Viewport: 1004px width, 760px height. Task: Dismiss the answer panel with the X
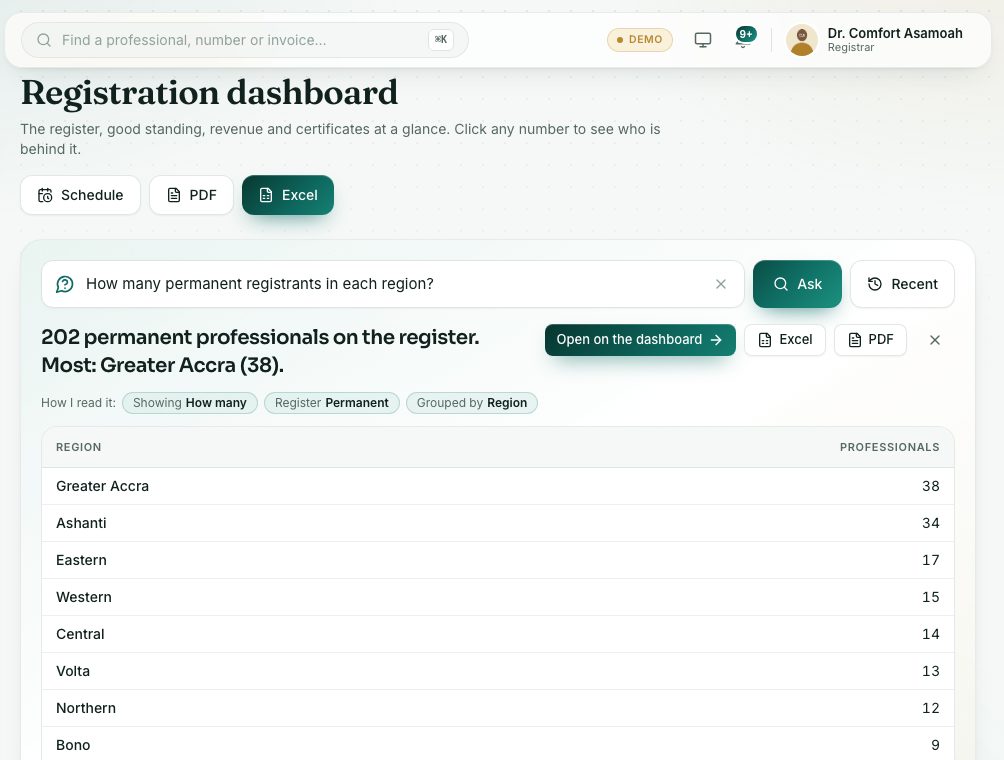pyautogui.click(x=935, y=340)
